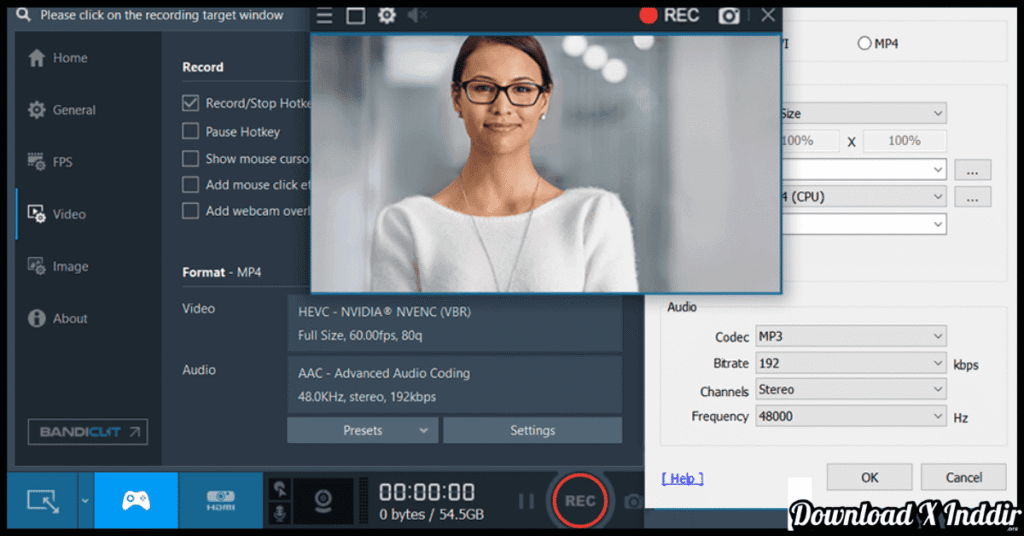The image size is (1024, 536).
Task: Click the muted speaker icon in overlay bar
Action: 418,15
